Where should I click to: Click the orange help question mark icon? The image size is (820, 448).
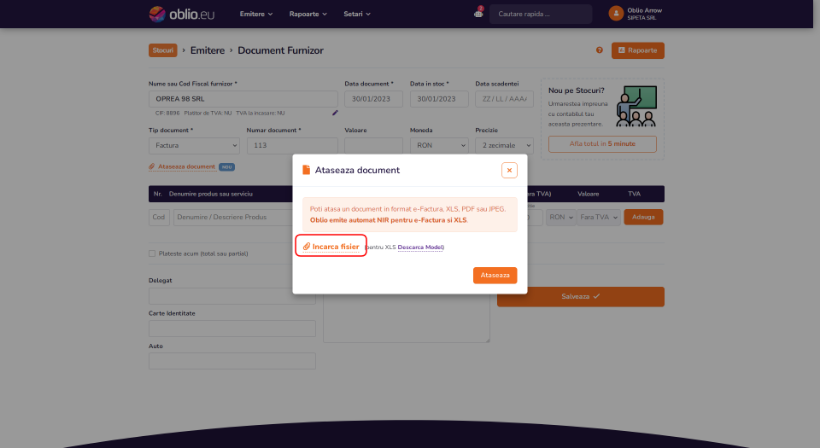(599, 50)
